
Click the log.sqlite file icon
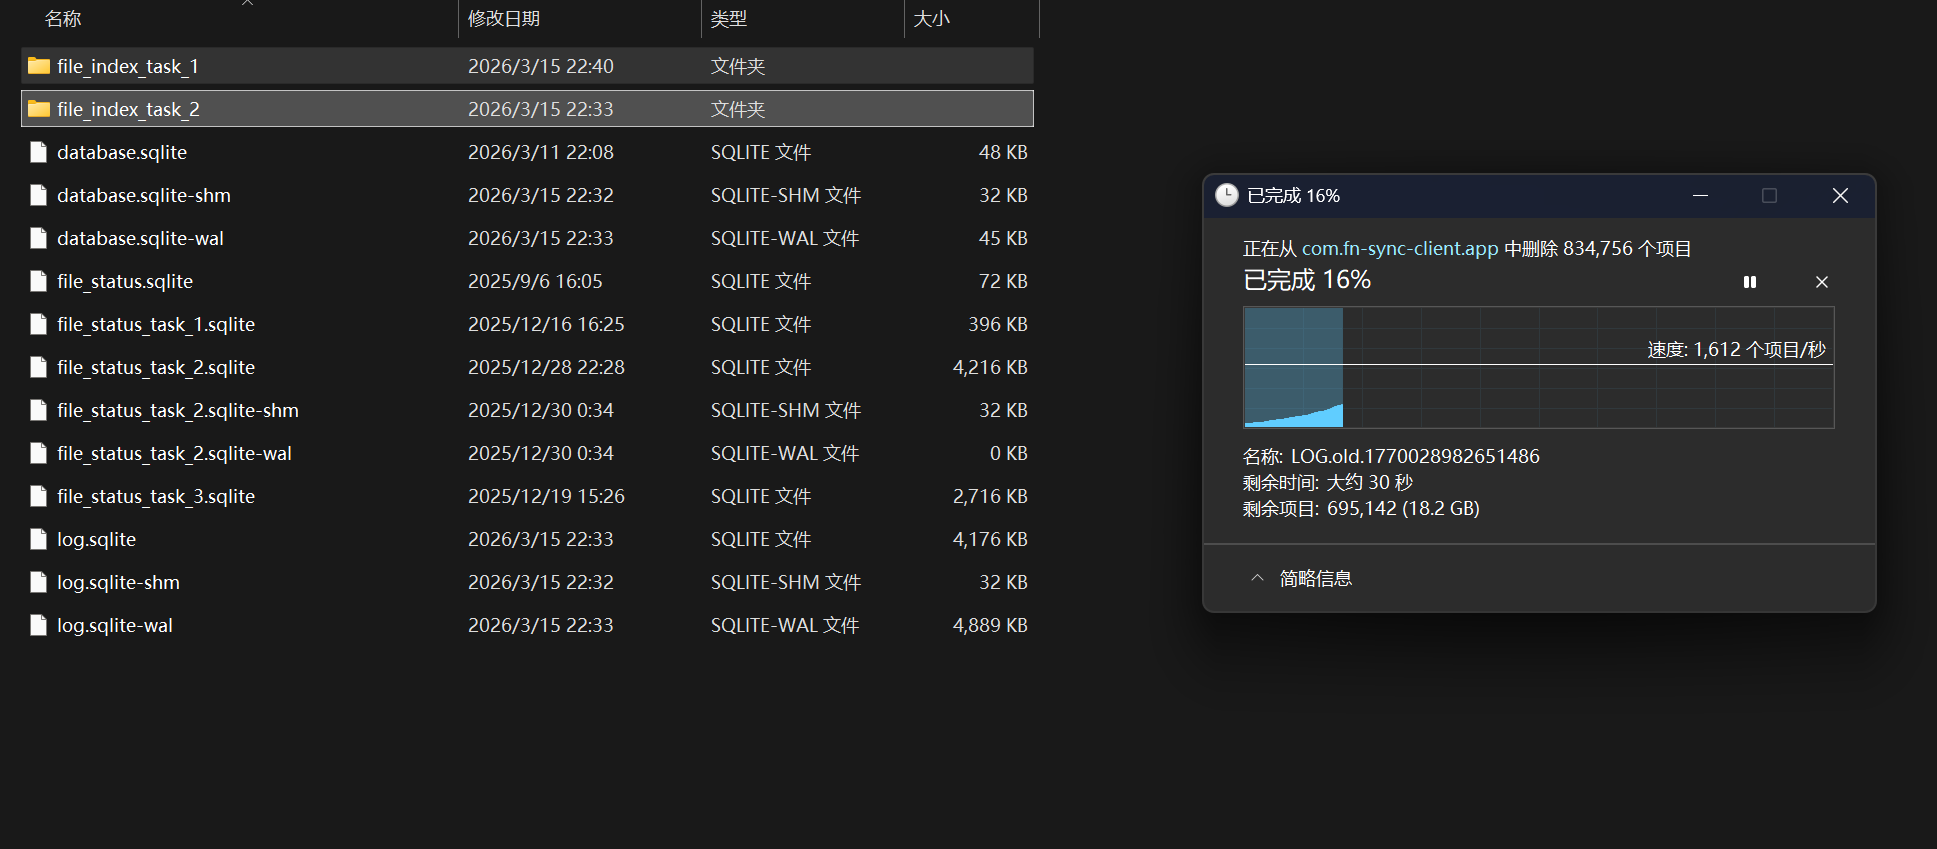39,539
